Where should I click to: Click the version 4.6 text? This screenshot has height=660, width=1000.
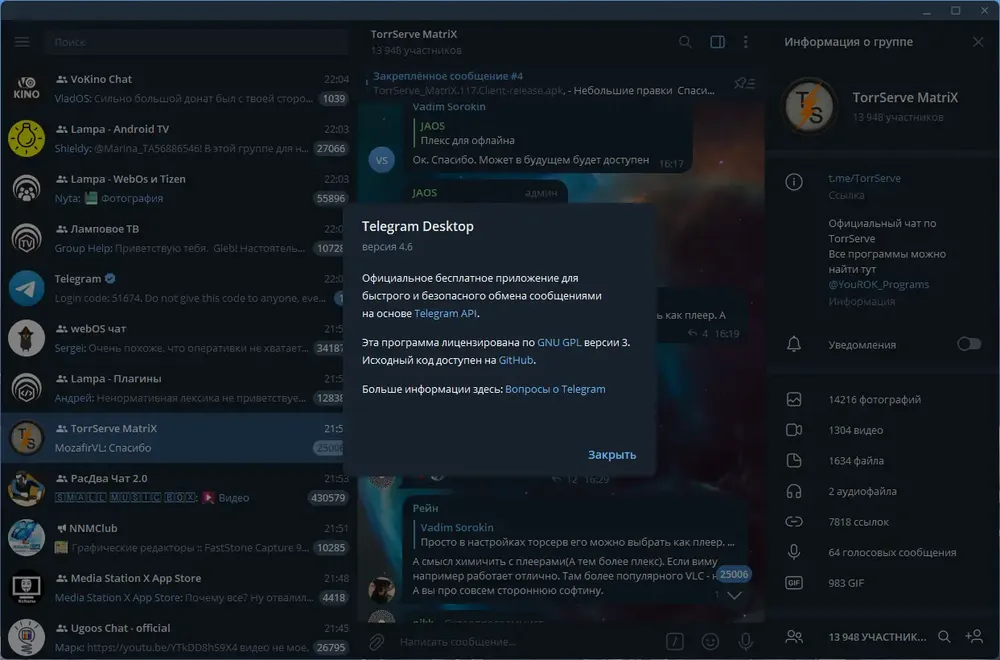click(x=387, y=247)
